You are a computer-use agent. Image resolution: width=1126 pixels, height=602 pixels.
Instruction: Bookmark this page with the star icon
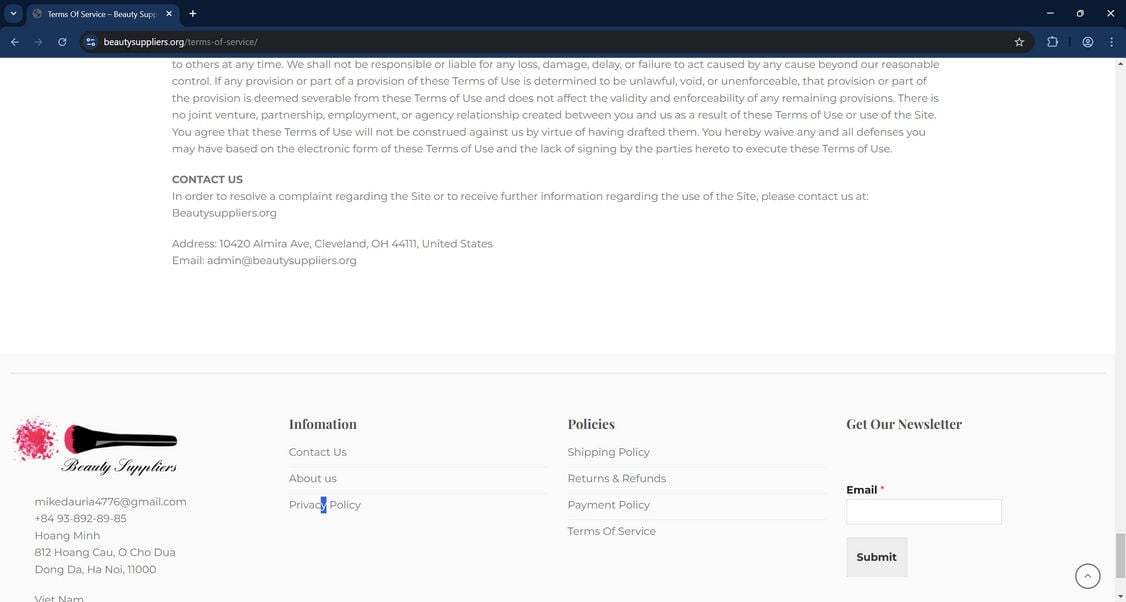[1019, 42]
